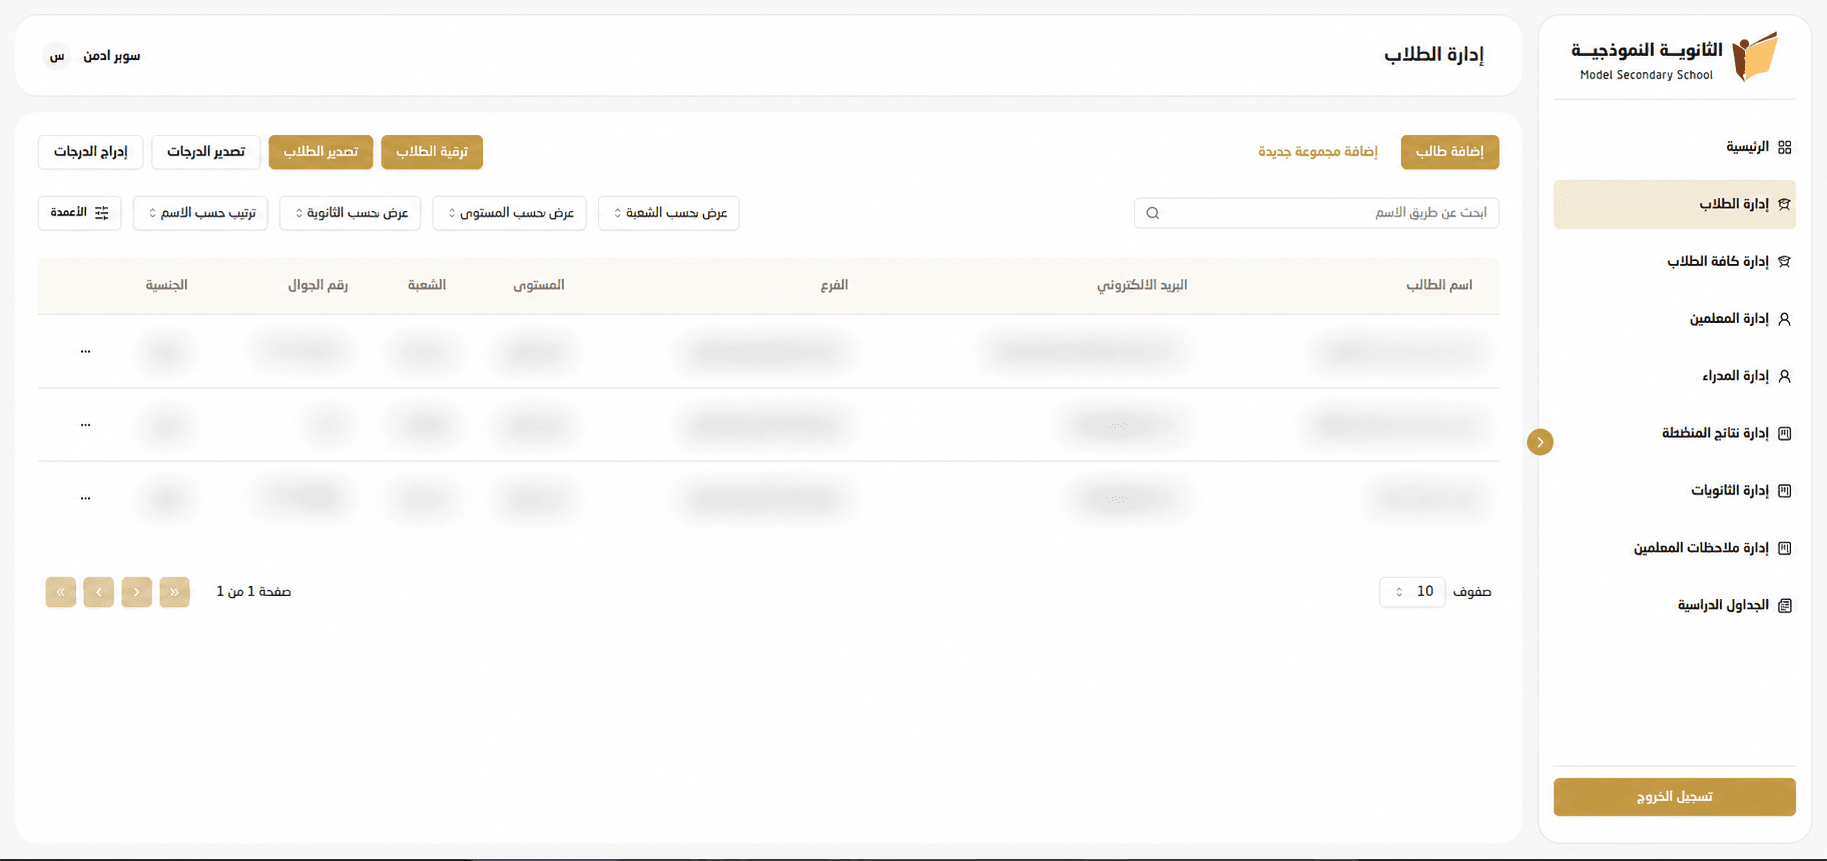Click the icon beside إدارة ملاحظات المعلمين
The width and height of the screenshot is (1827, 861).
point(1785,548)
